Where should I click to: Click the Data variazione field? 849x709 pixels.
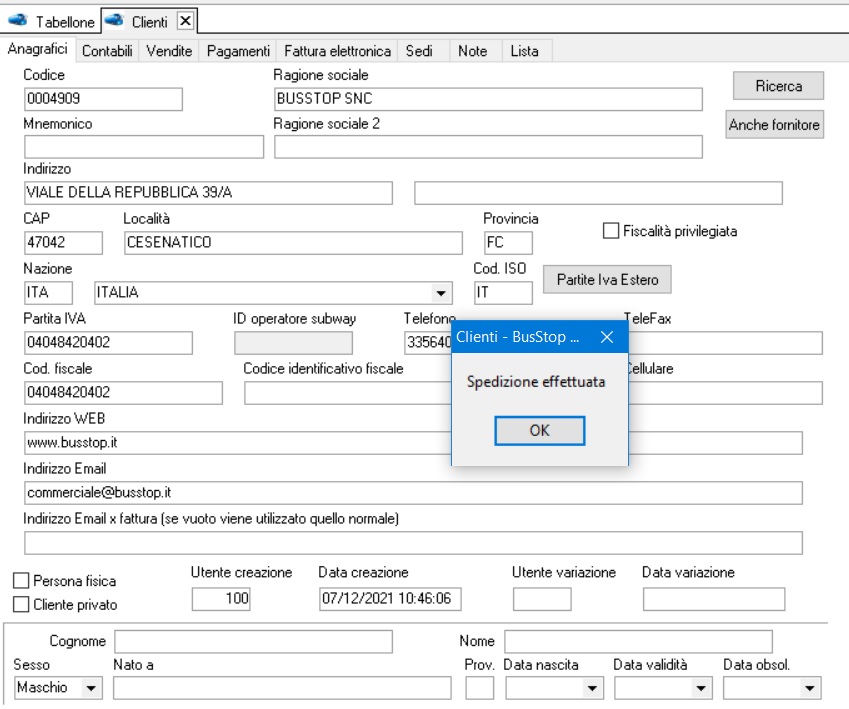(714, 599)
